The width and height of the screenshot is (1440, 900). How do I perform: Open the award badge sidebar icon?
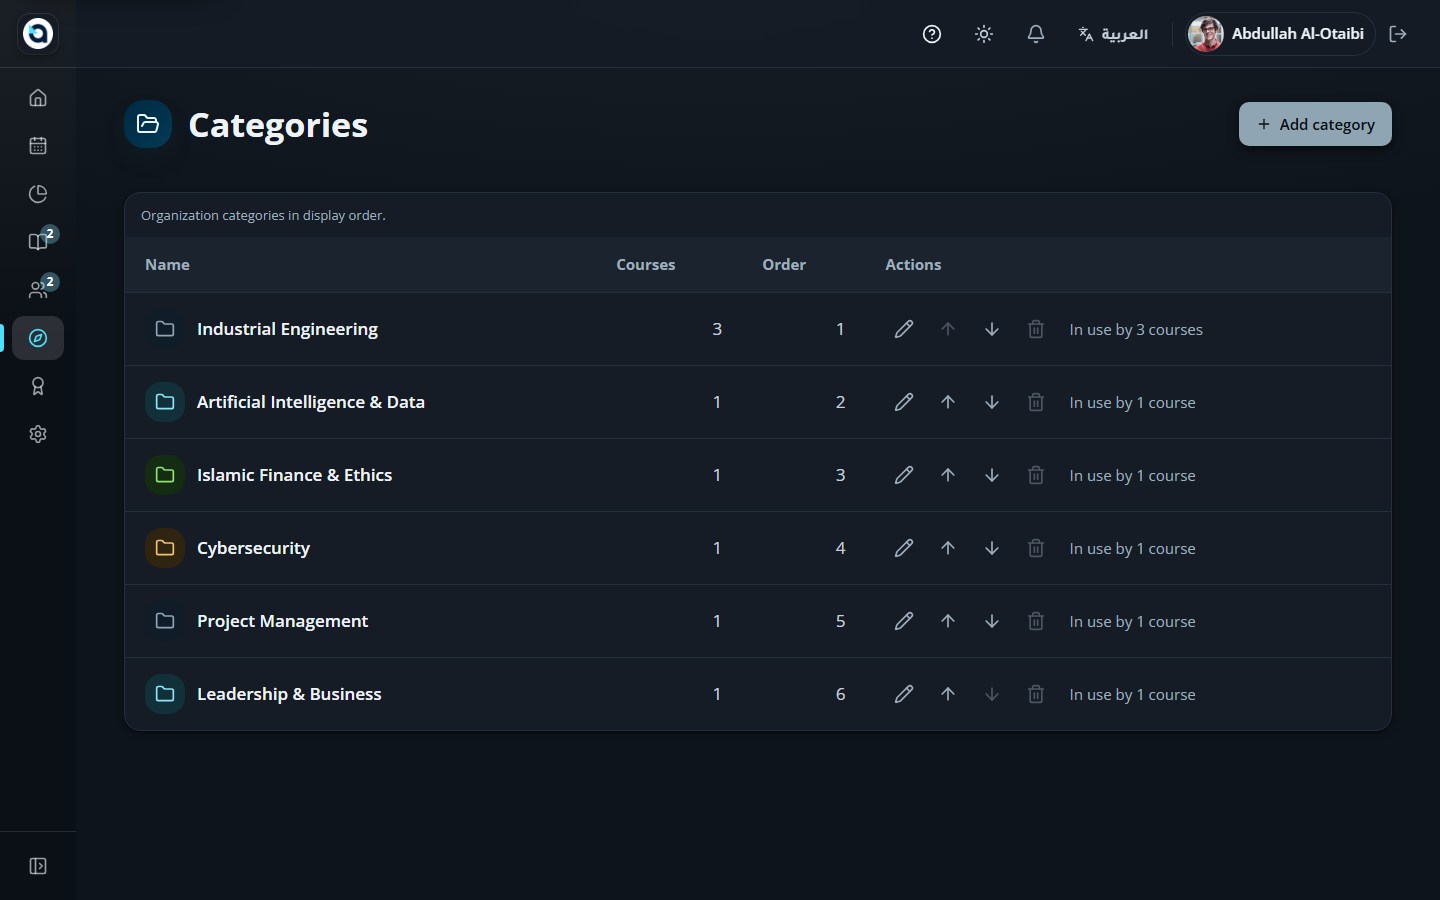coord(38,386)
